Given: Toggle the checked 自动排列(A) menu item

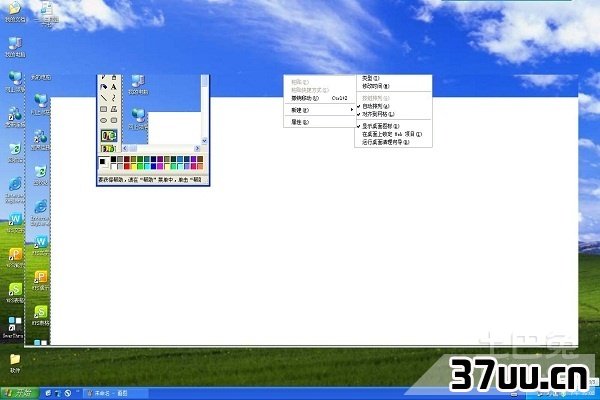Looking at the screenshot, I should [393, 106].
